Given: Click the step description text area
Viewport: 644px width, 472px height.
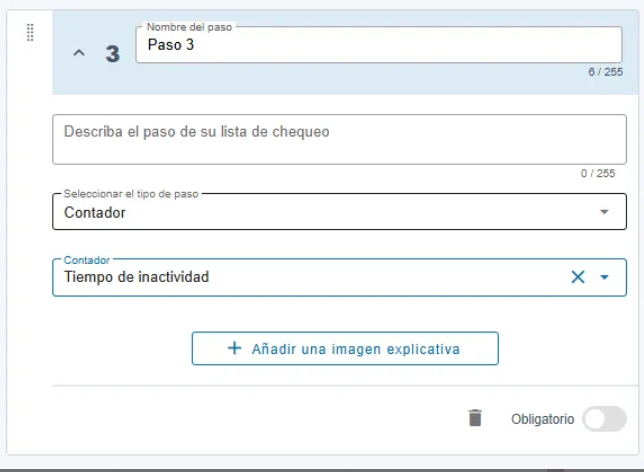Looking at the screenshot, I should [x=339, y=140].
